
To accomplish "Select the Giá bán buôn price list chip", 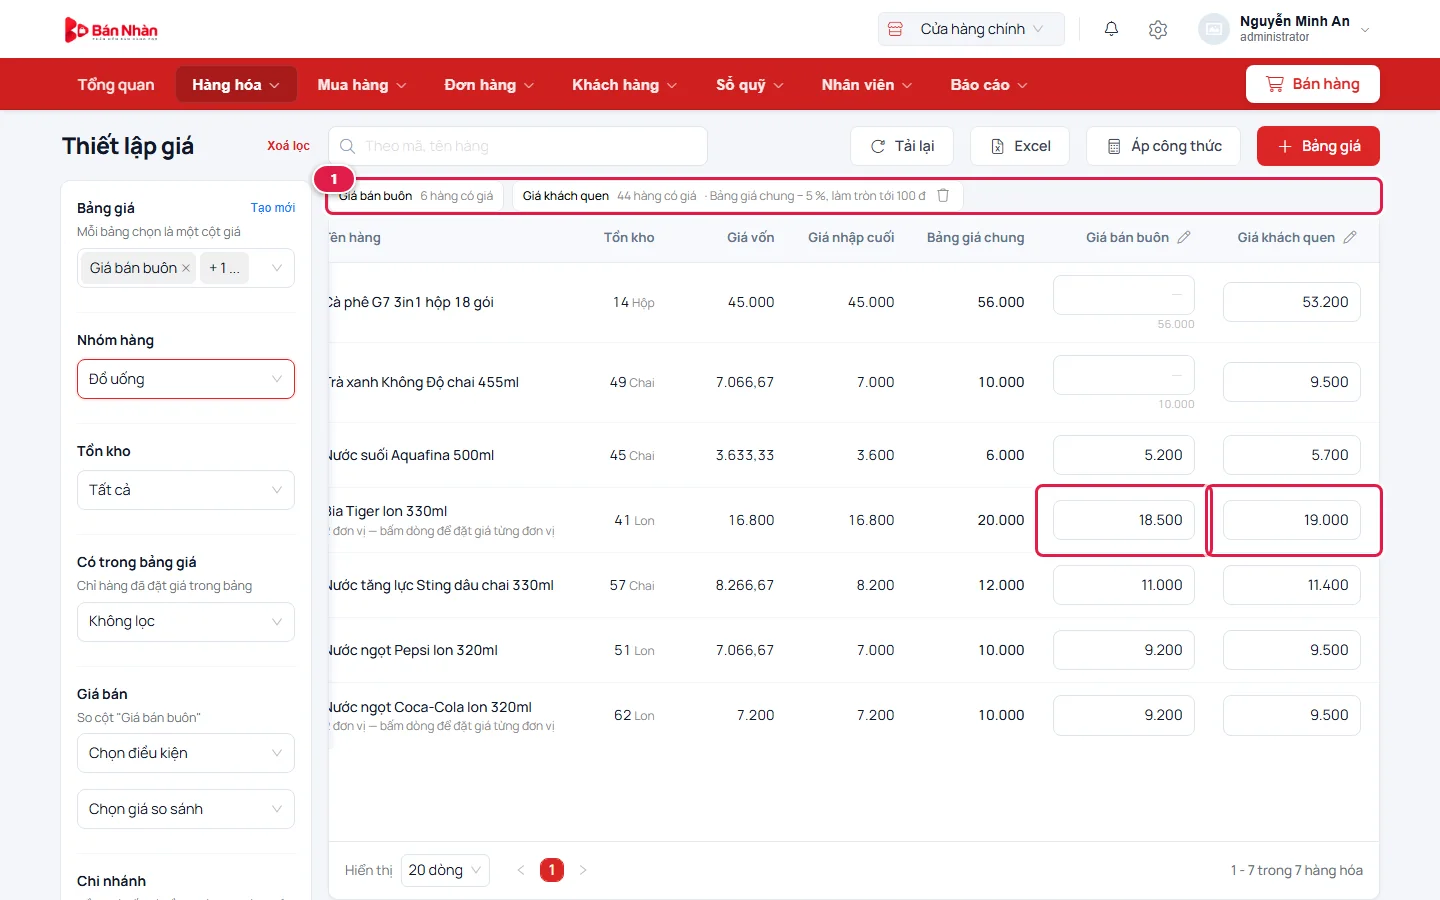I will (415, 196).
